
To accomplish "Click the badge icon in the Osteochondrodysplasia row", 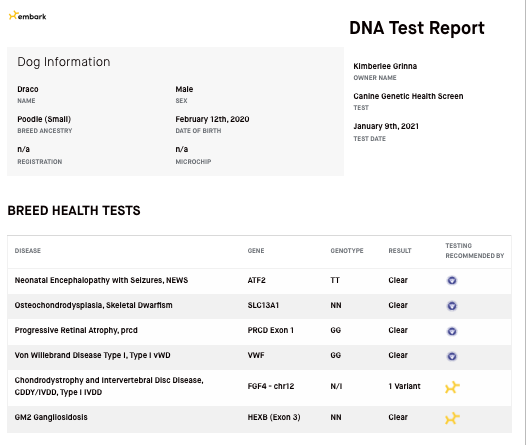I will (452, 306).
